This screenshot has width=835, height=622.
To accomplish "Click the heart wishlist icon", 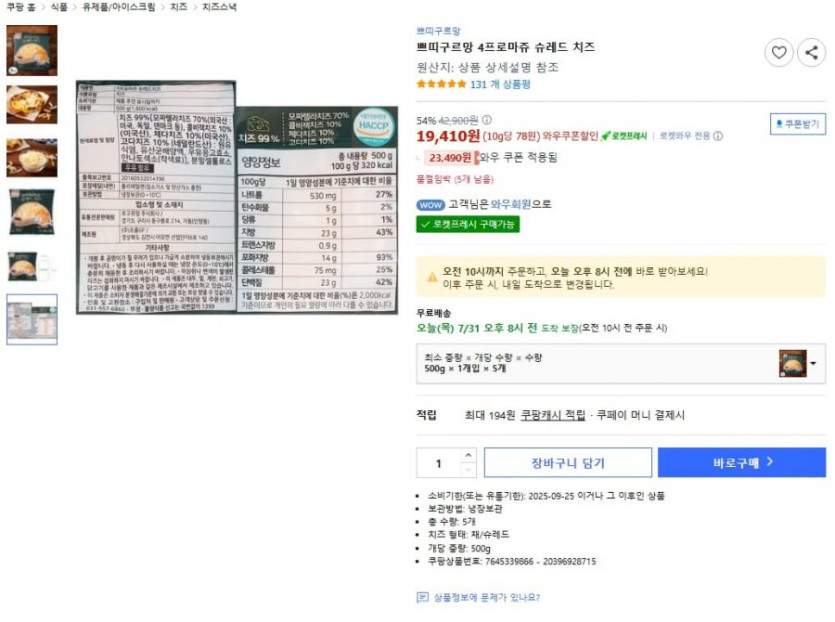I will 779,52.
